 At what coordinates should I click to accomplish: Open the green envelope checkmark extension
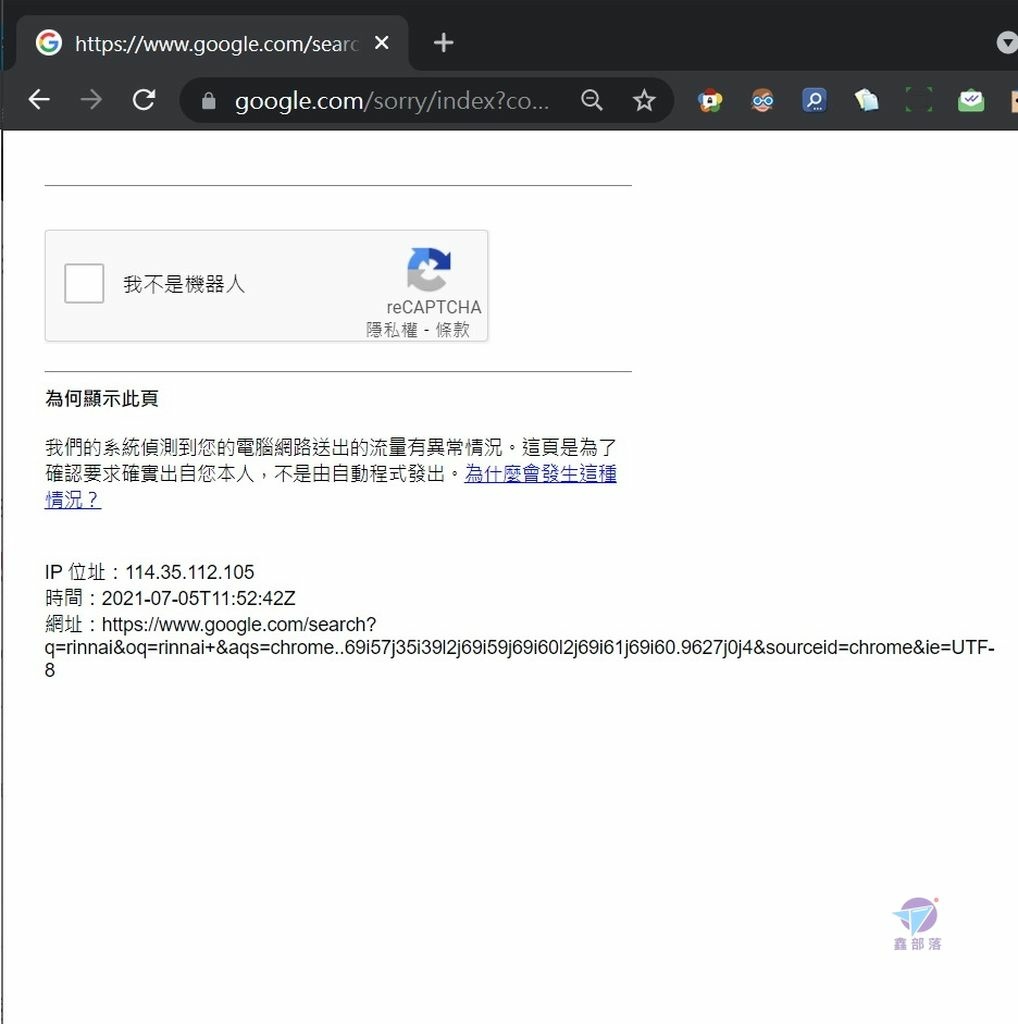(971, 101)
